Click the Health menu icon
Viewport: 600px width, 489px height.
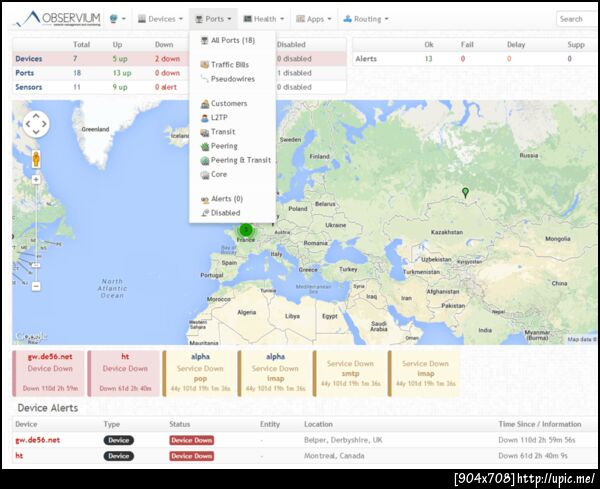click(x=248, y=19)
